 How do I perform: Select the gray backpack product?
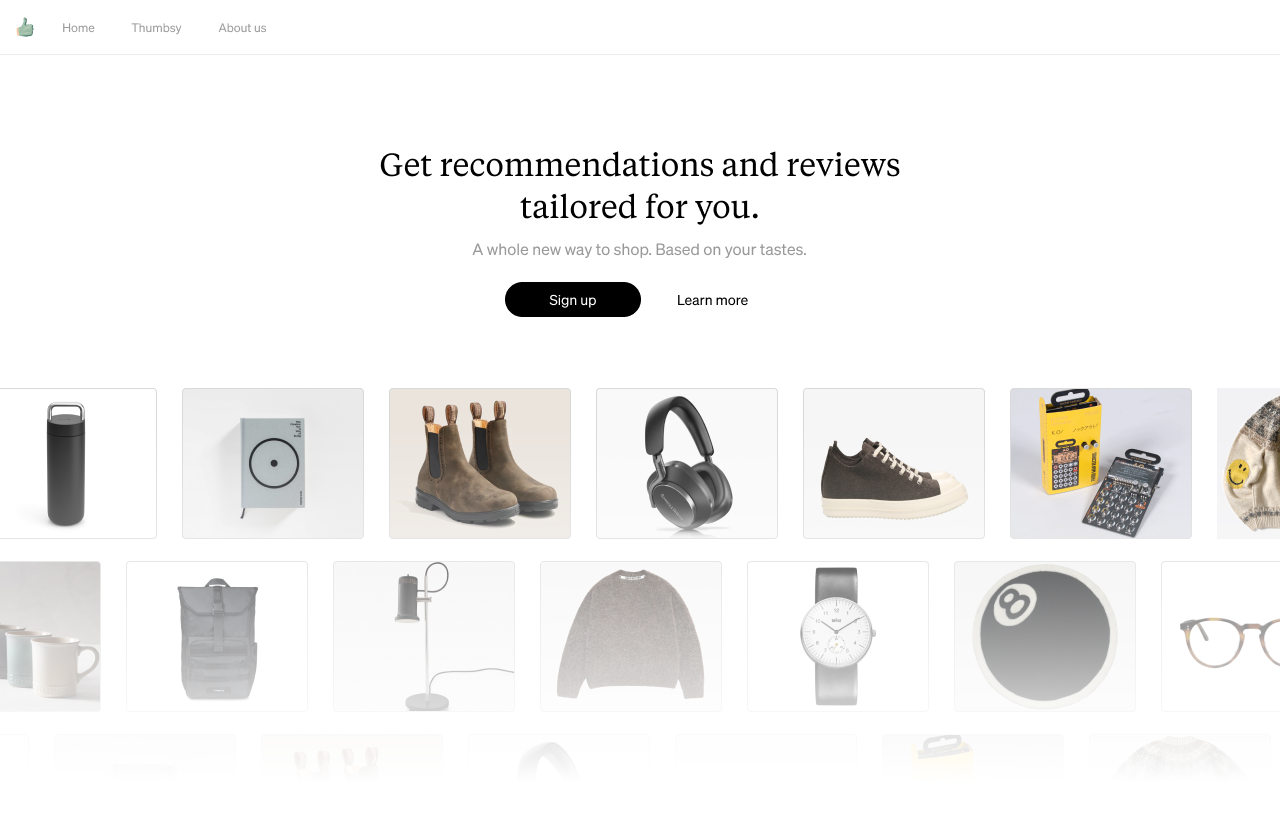point(217,637)
